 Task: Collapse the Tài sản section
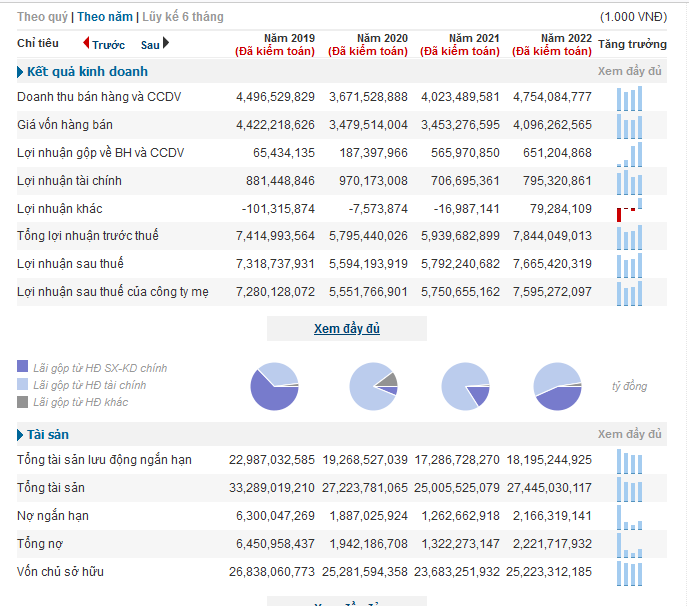[20, 435]
